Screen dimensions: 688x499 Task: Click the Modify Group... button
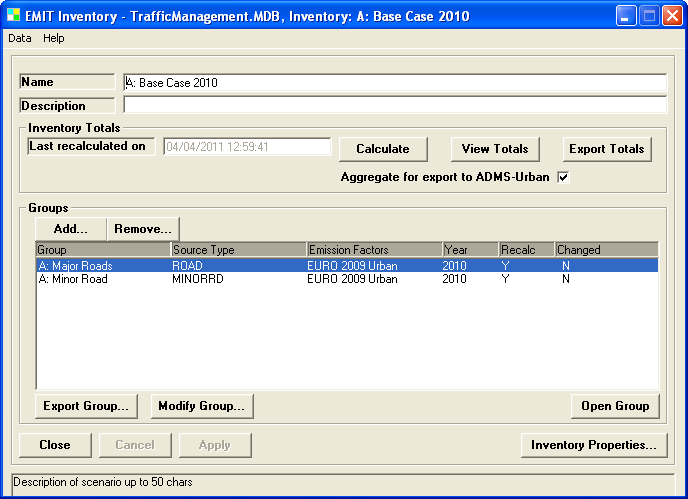[202, 406]
